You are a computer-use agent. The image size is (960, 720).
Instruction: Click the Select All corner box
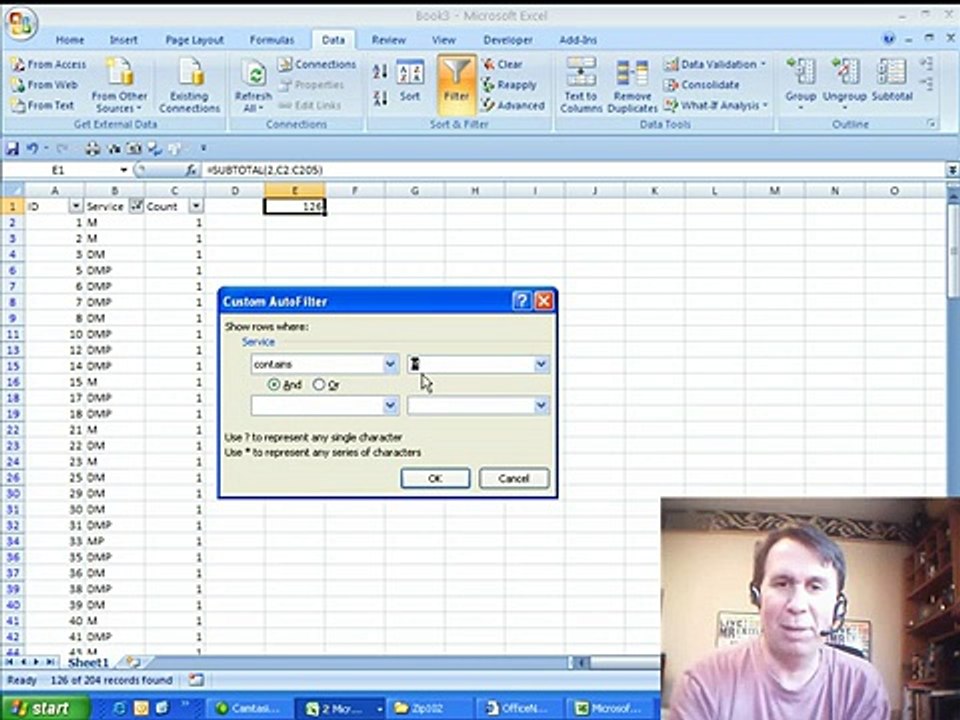pyautogui.click(x=13, y=191)
